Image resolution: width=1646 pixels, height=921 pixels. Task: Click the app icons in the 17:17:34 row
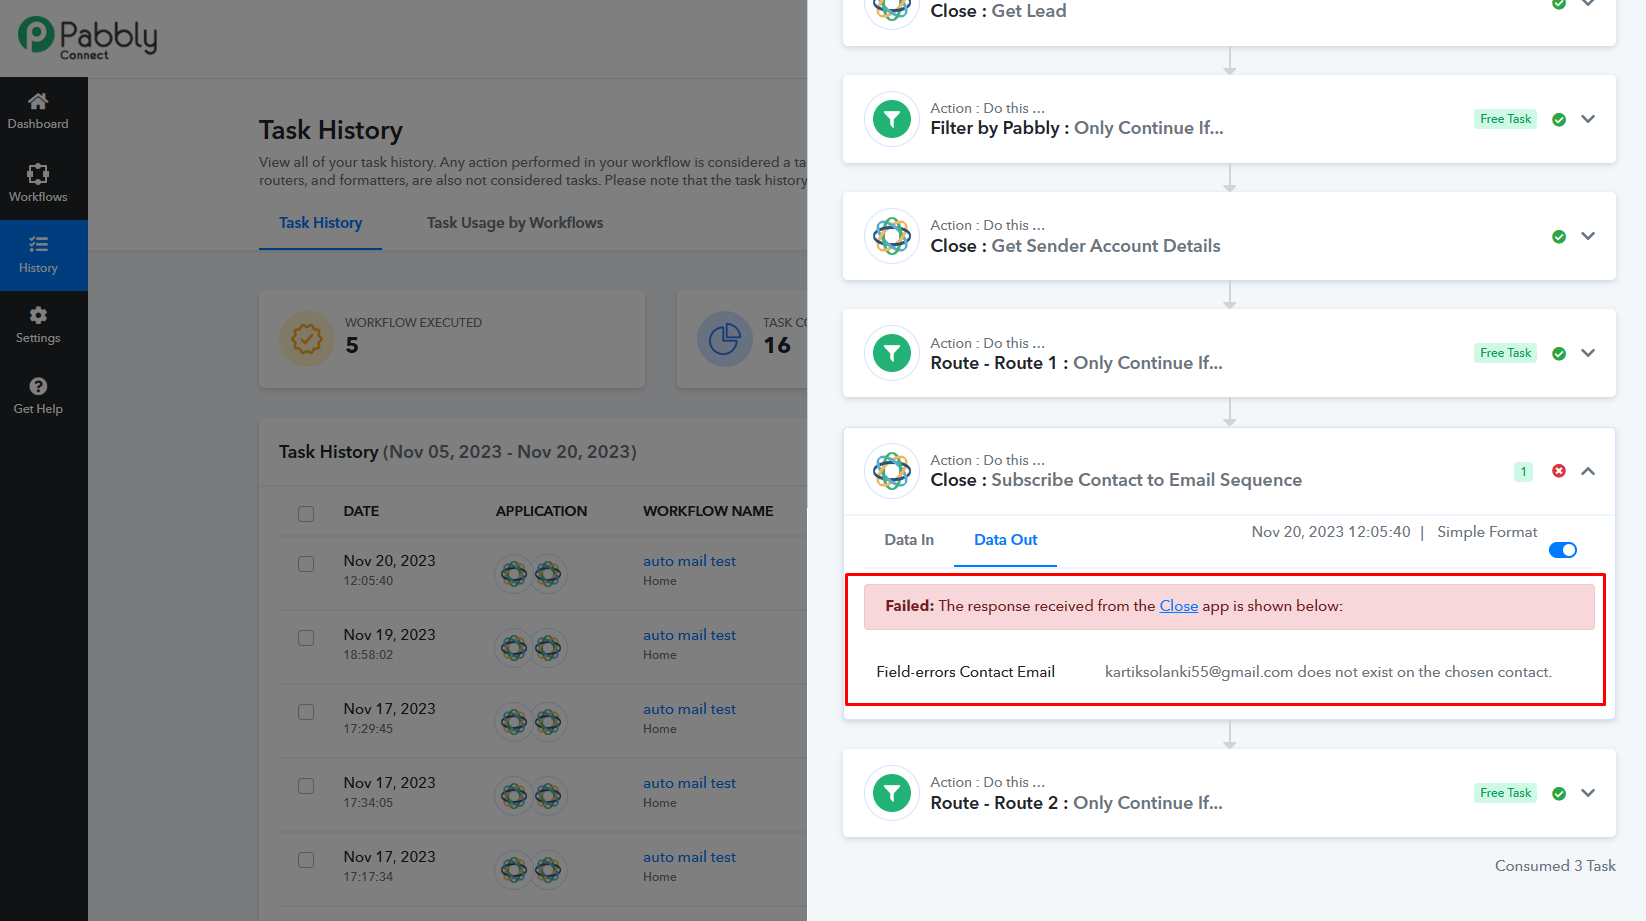(x=531, y=870)
